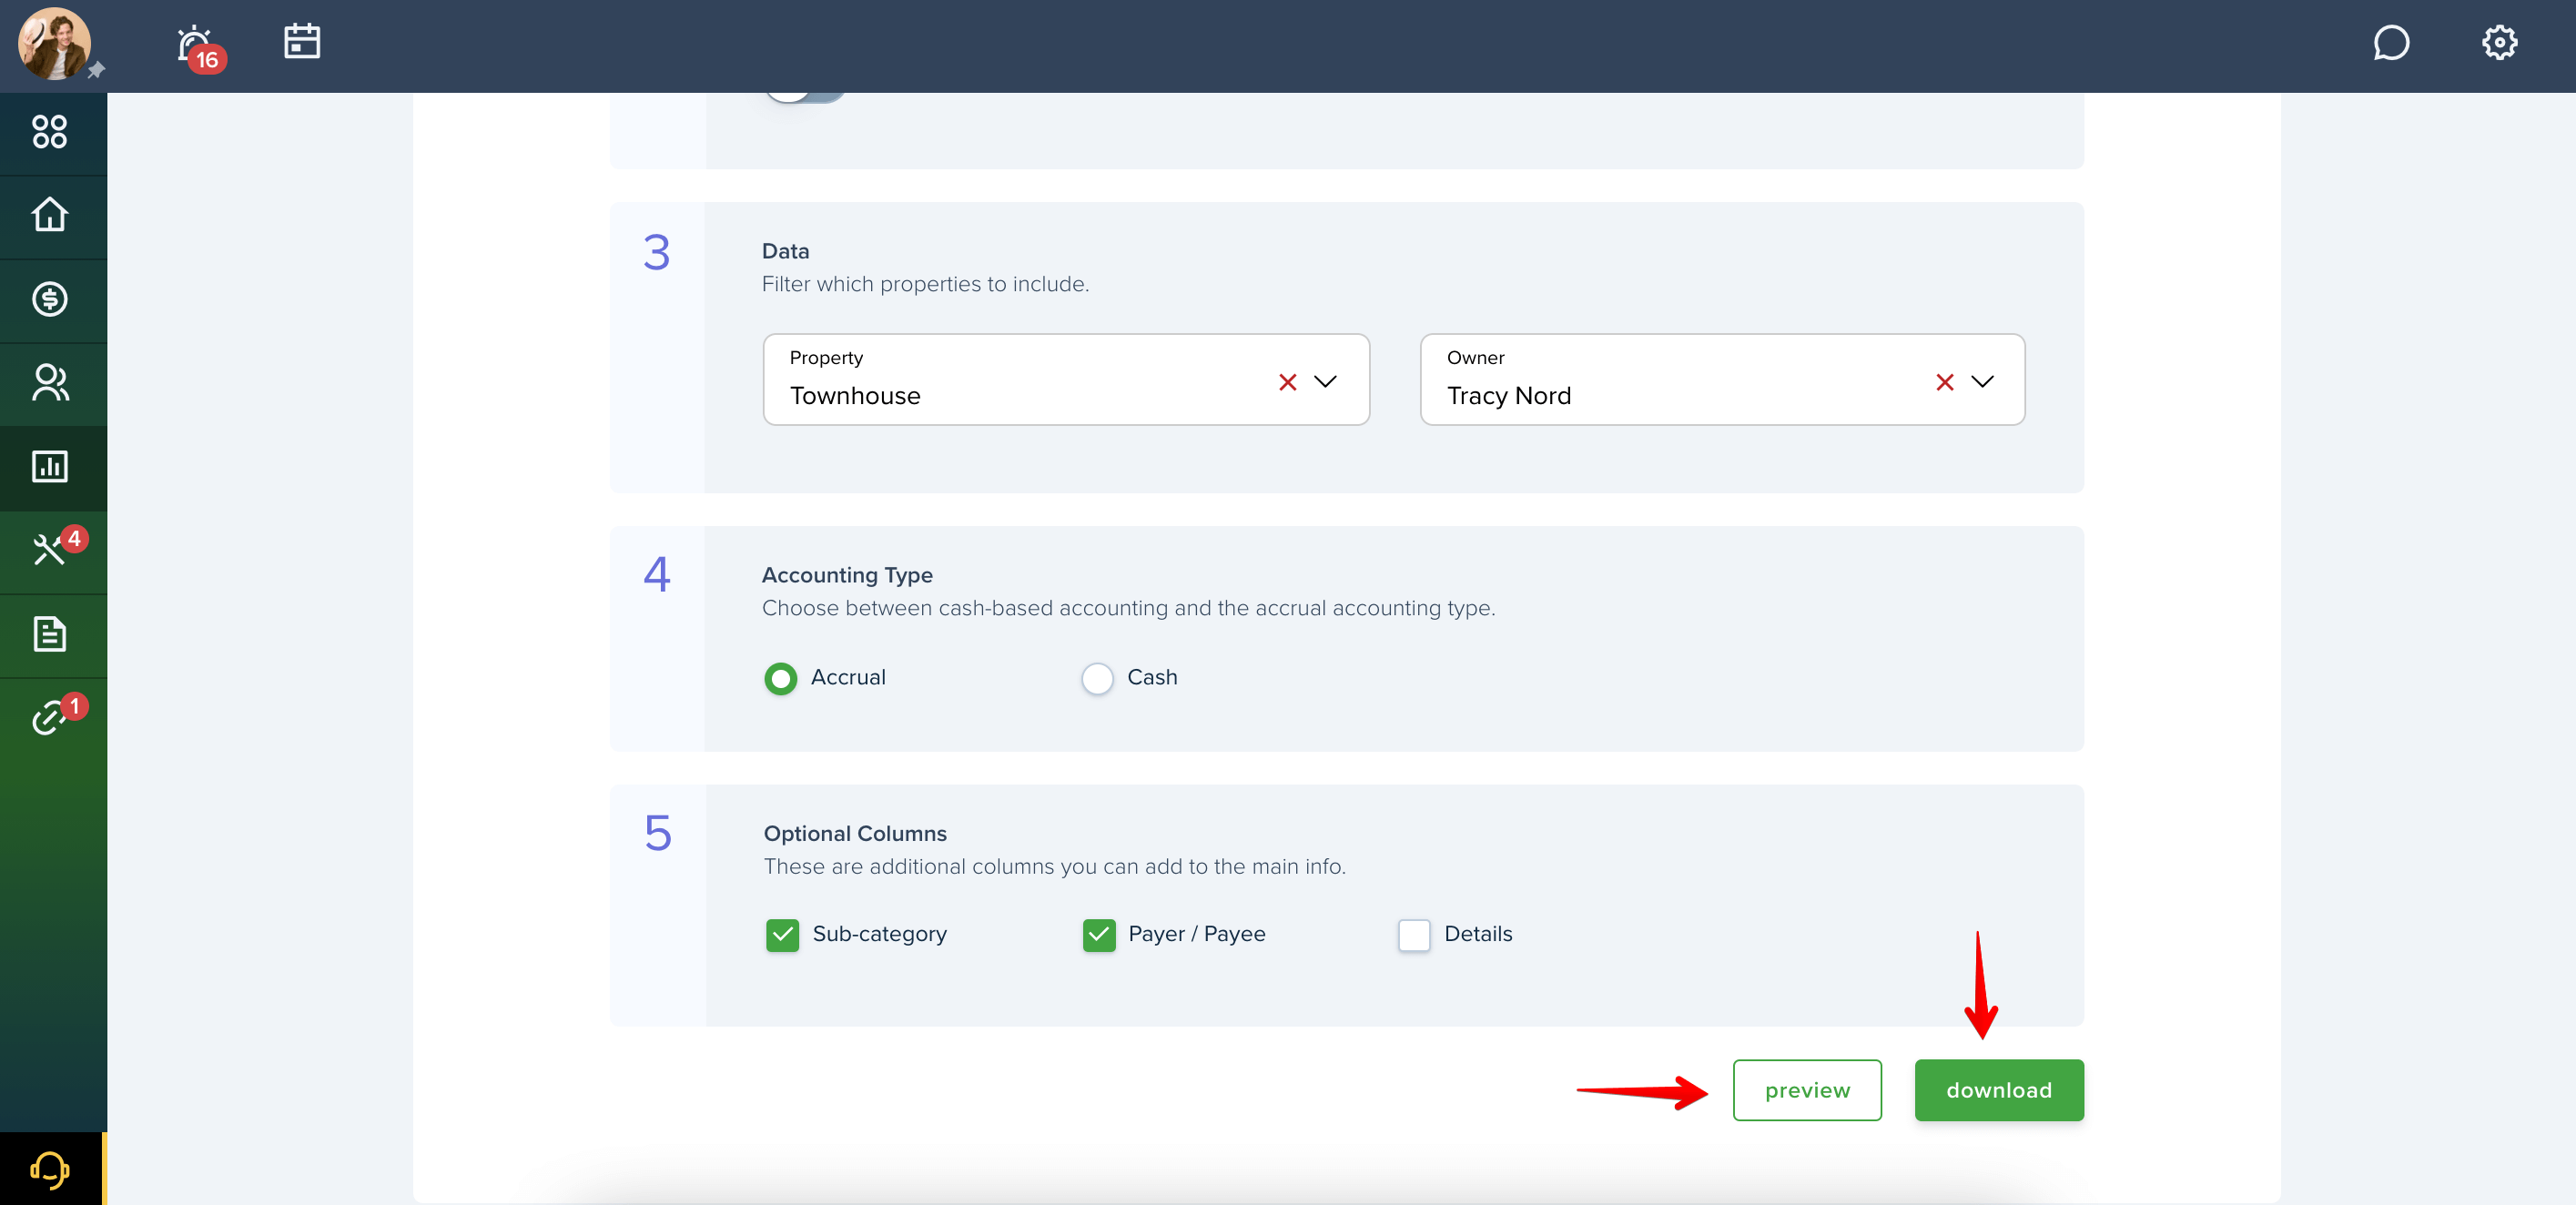Check the Details column
The image size is (2576, 1205).
(1414, 935)
